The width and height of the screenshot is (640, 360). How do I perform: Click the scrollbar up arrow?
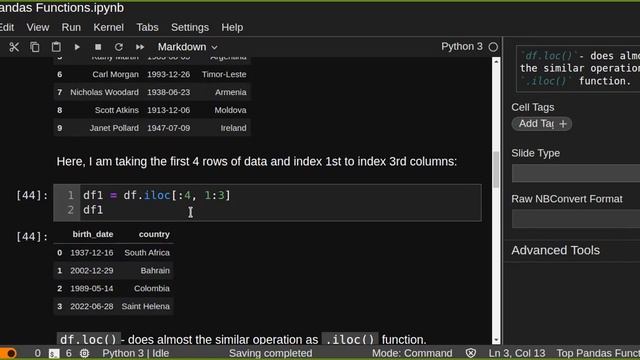[496, 62]
